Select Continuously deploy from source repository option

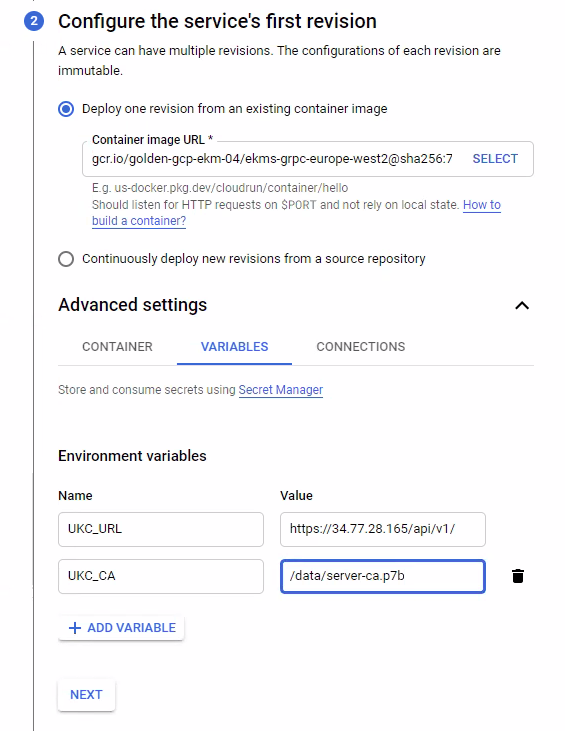click(66, 259)
